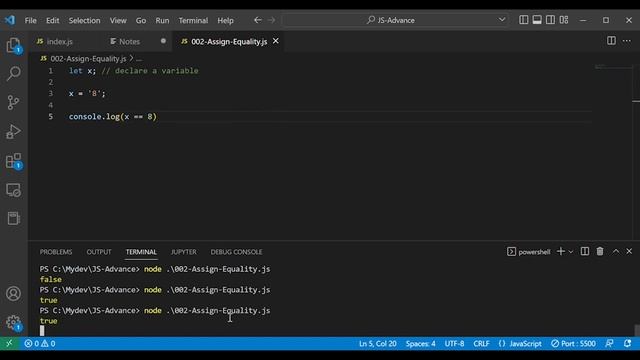Open the Search view
This screenshot has height=360, width=640.
pos(13,73)
